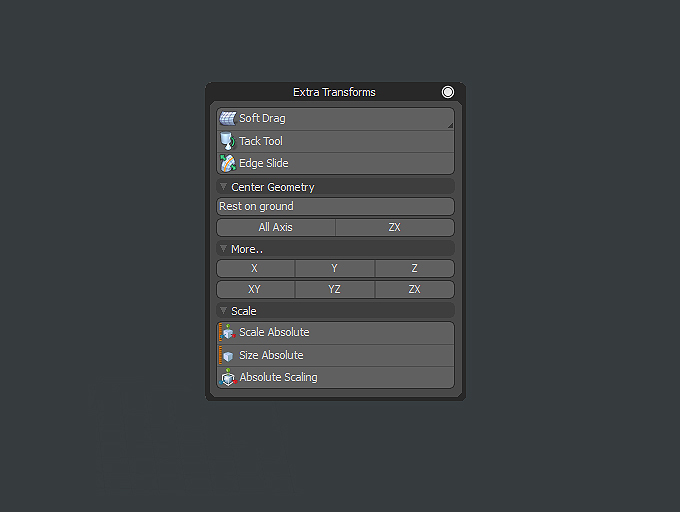Center geometry on All Axis
Screen dimensions: 680x512
pyautogui.click(x=276, y=227)
